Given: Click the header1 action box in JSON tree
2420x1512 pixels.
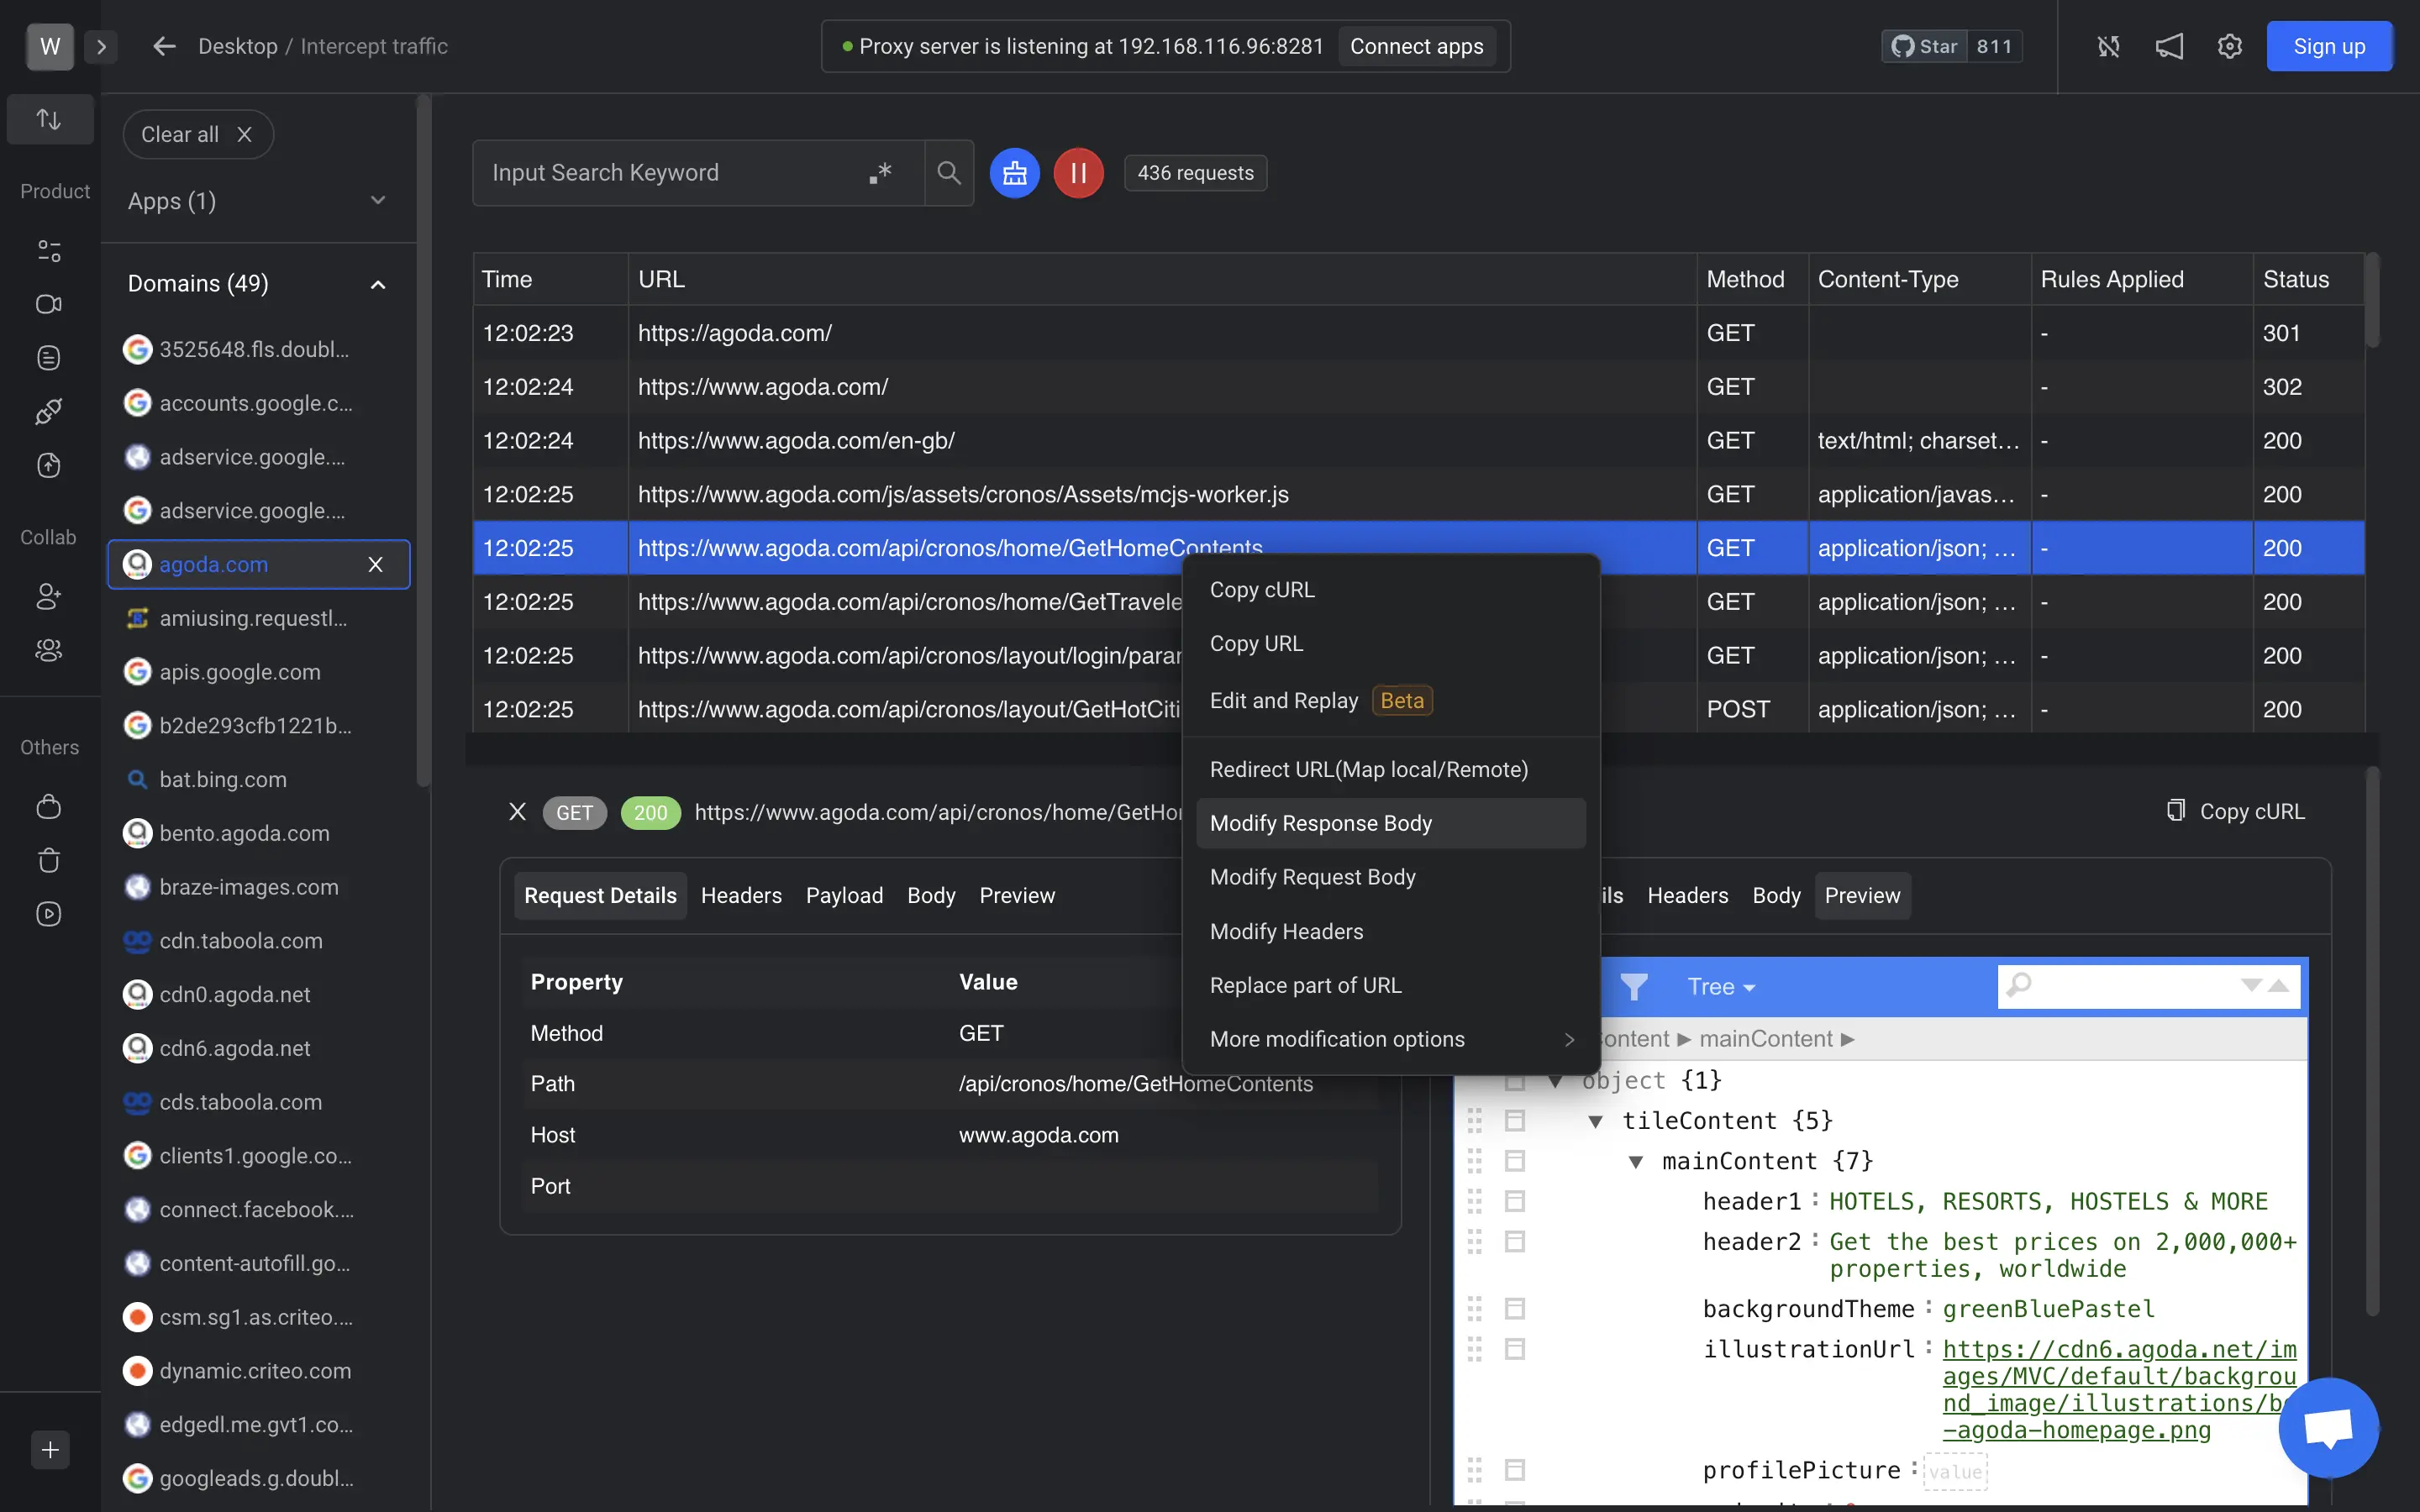Looking at the screenshot, I should coord(1515,1201).
